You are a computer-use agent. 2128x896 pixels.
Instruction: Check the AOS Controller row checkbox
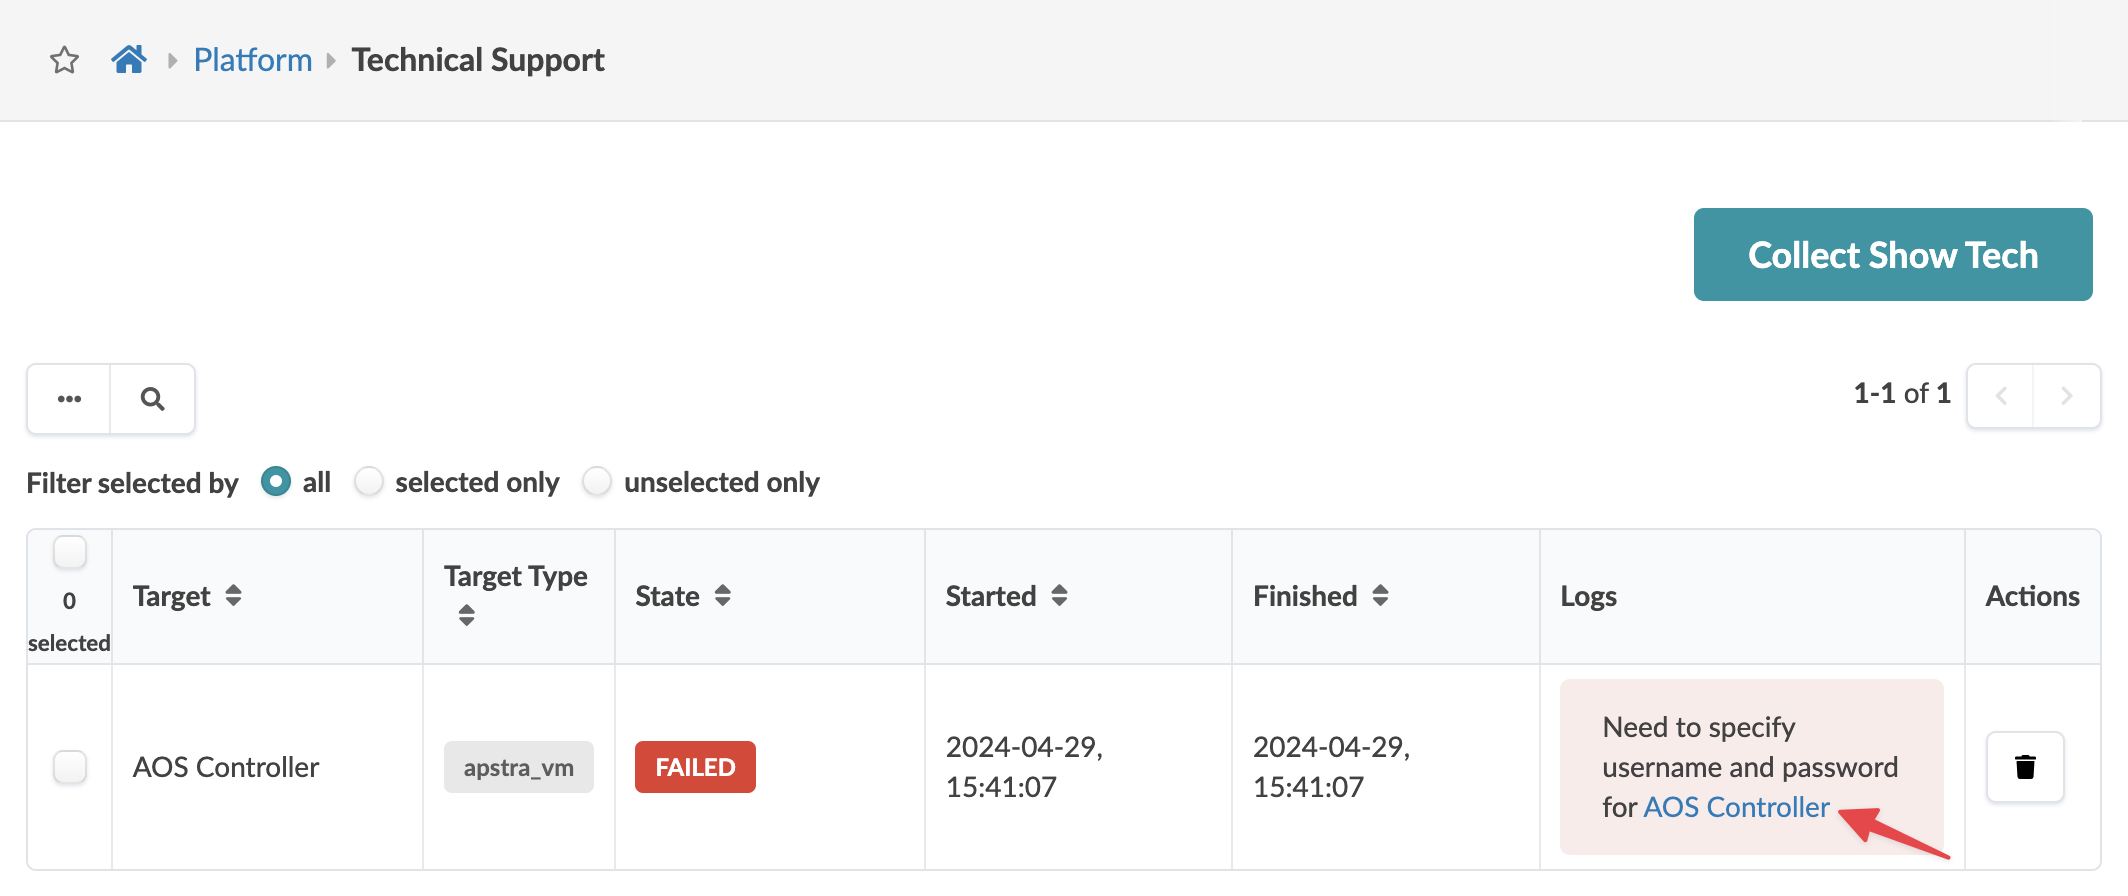(x=70, y=767)
